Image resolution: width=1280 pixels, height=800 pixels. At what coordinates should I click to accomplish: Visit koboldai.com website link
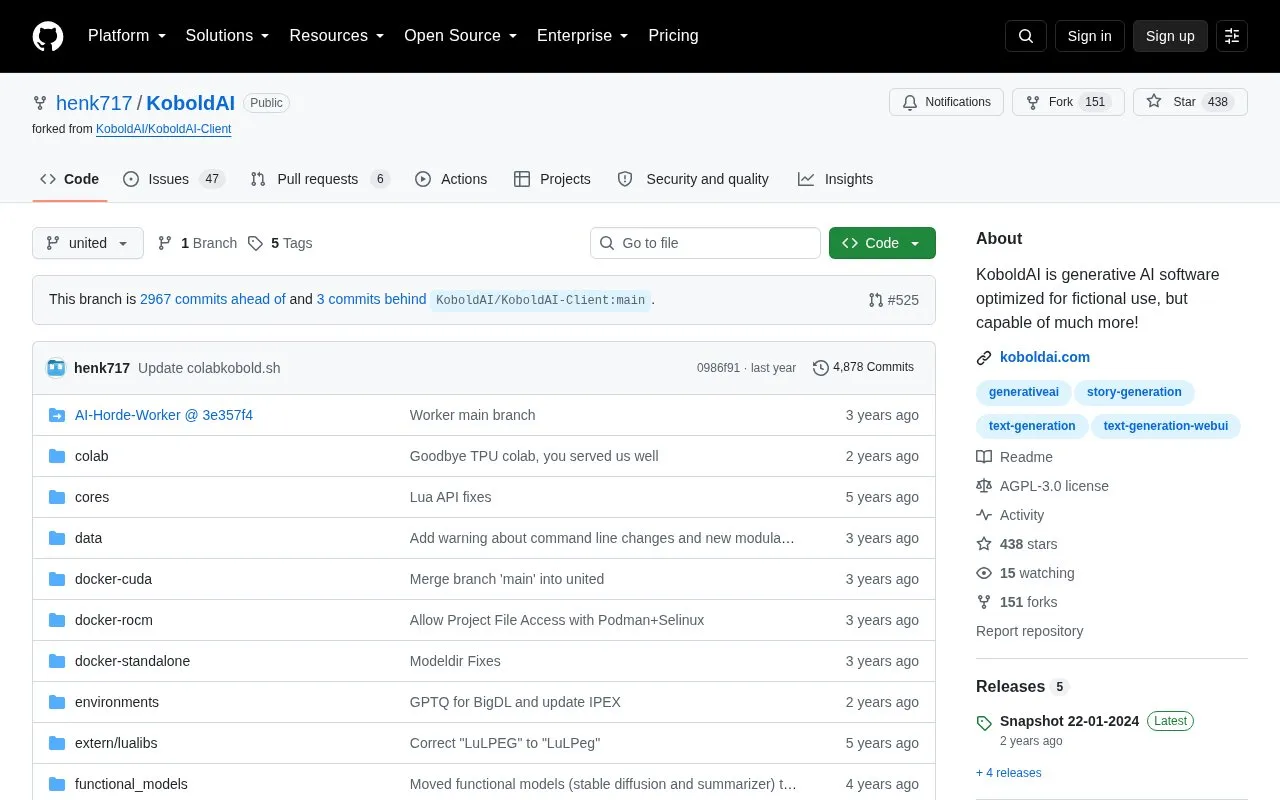1045,357
